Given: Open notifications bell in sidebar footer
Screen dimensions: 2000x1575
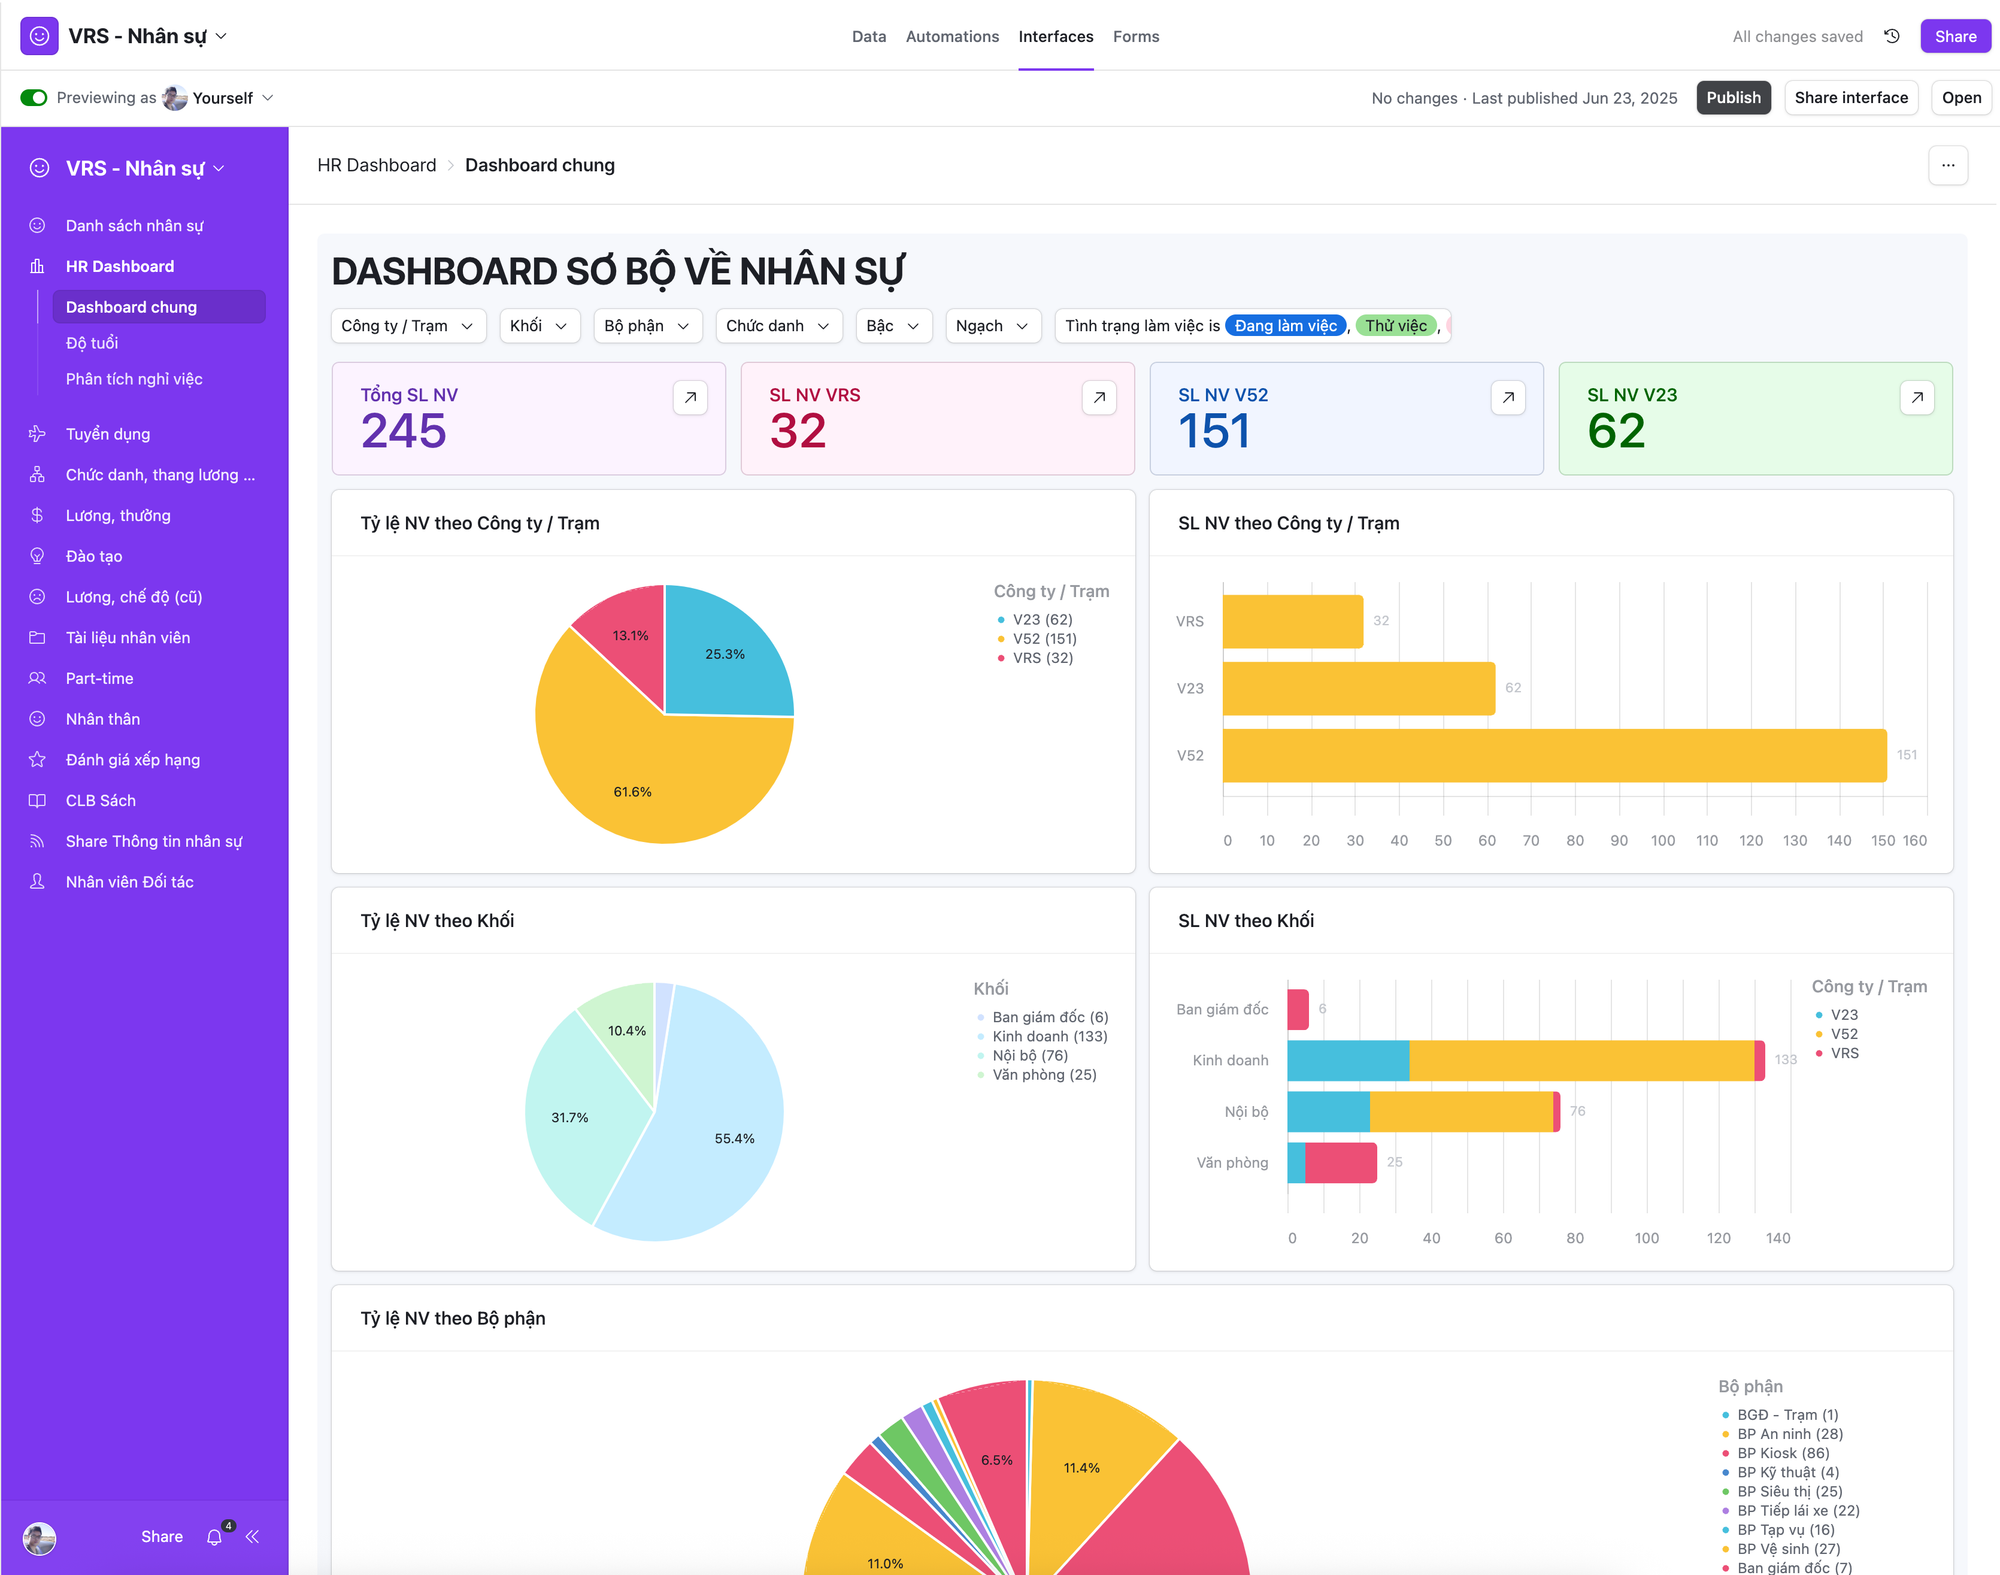Looking at the screenshot, I should pyautogui.click(x=214, y=1537).
